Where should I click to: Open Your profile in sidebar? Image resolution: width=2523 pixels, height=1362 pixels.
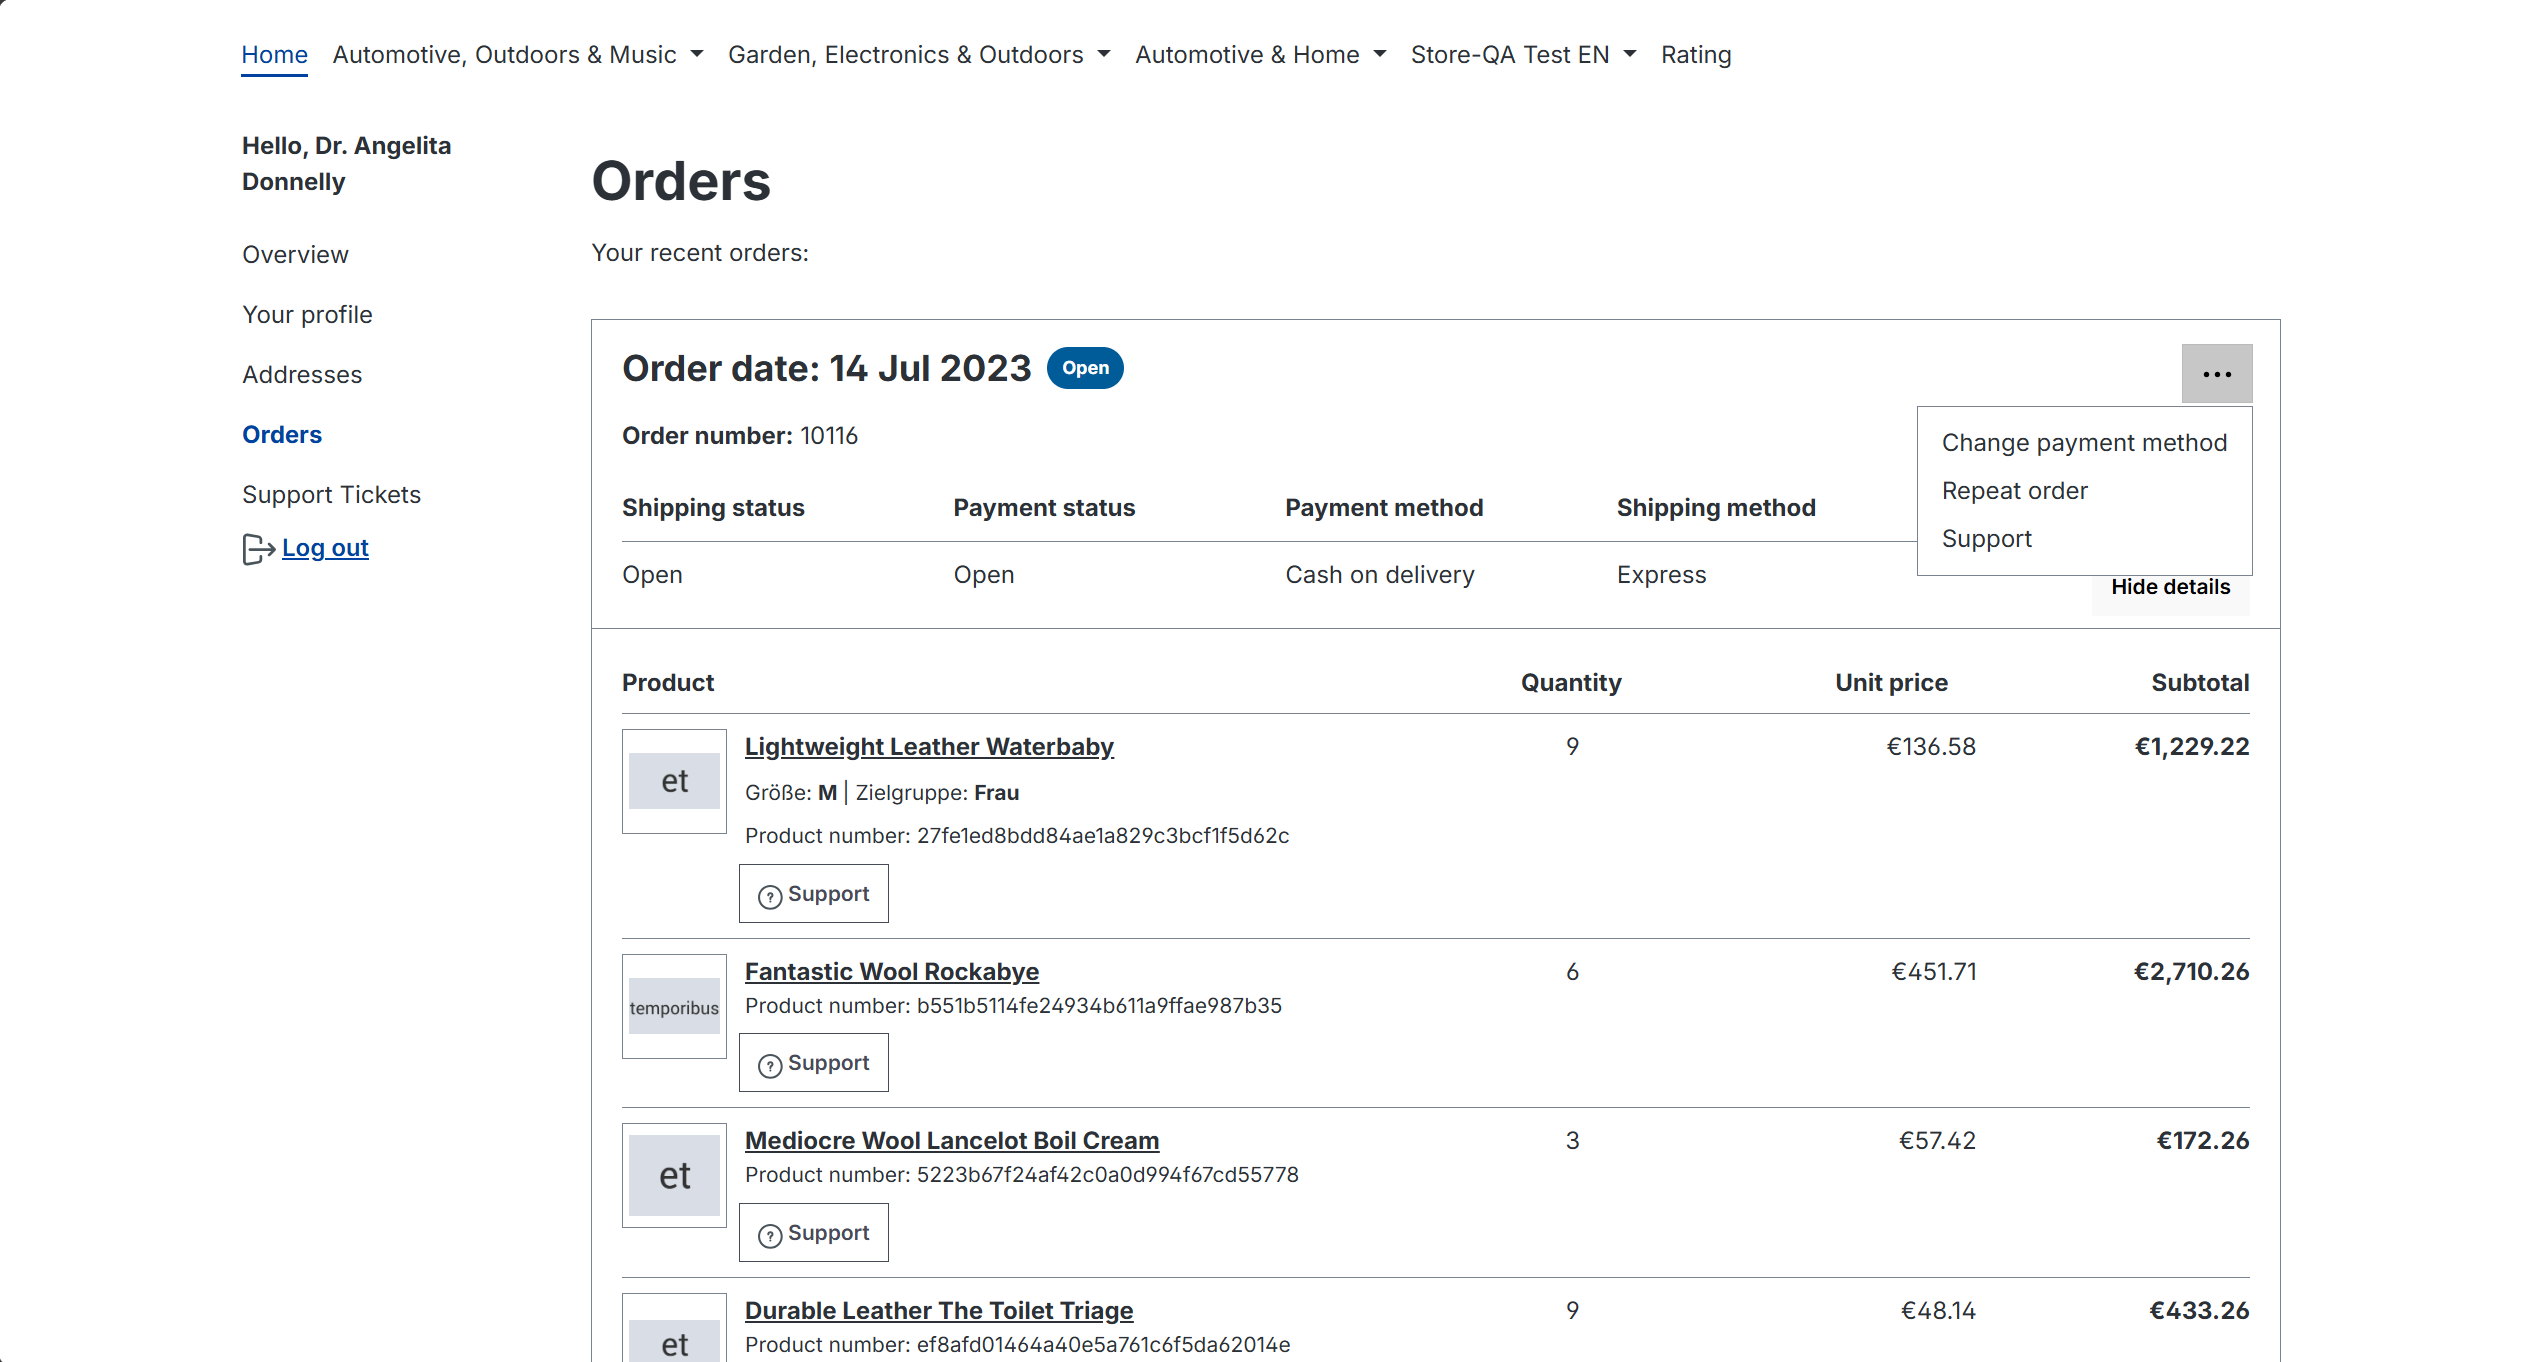coord(307,315)
